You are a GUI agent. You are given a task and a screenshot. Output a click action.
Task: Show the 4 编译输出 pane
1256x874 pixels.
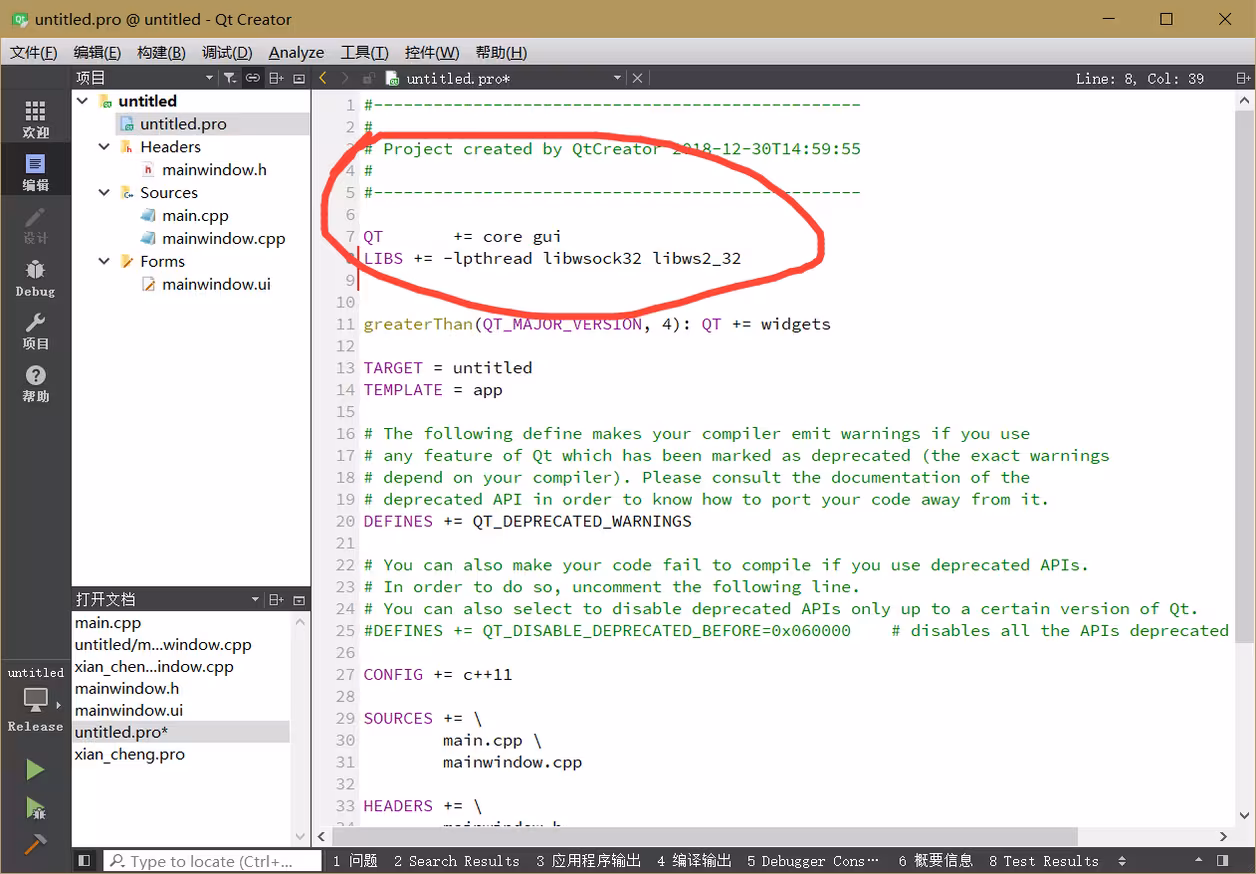click(694, 861)
